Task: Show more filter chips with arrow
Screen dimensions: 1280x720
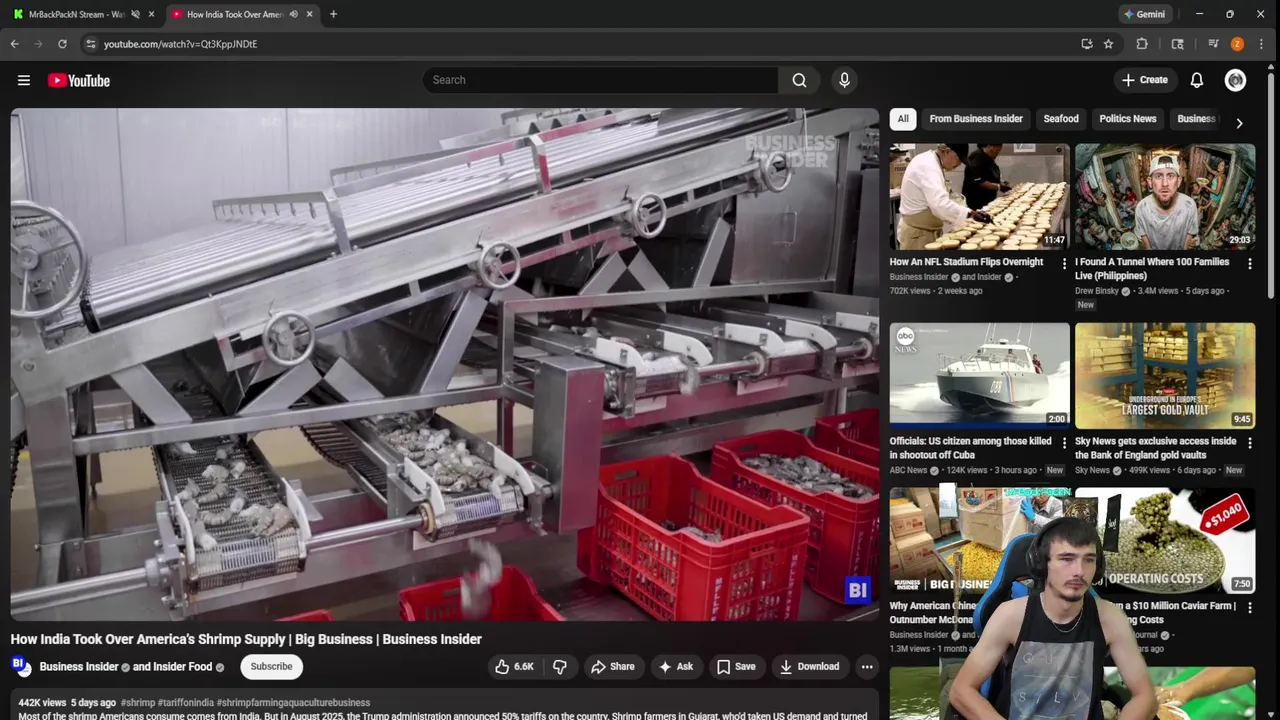Action: [x=1239, y=123]
